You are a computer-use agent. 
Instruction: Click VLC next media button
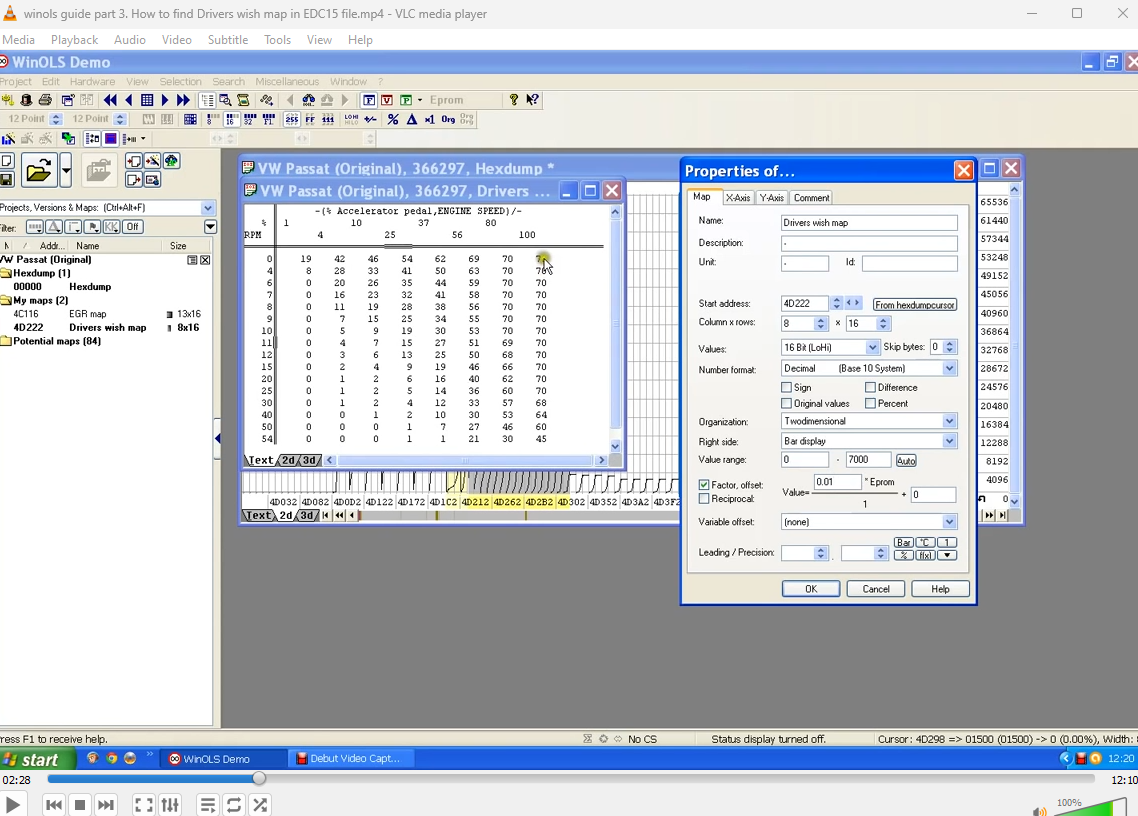[106, 804]
